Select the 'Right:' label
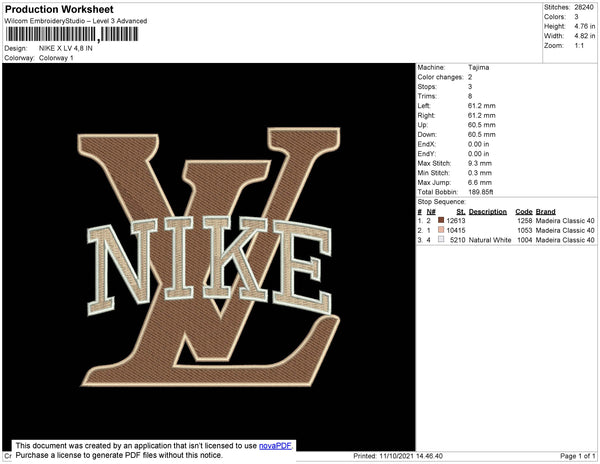This screenshot has height=464, width=600. pos(426,116)
